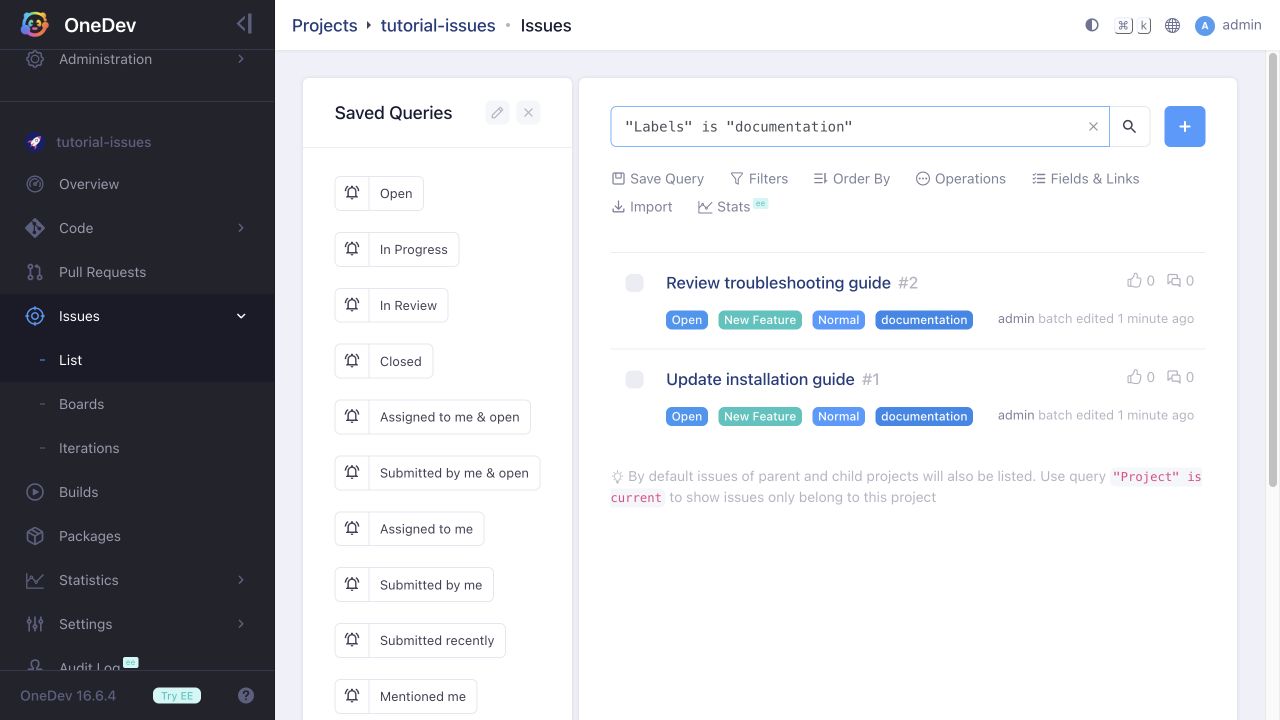The image size is (1280, 720).
Task: Click the bell icon for In Review
Action: pos(352,306)
